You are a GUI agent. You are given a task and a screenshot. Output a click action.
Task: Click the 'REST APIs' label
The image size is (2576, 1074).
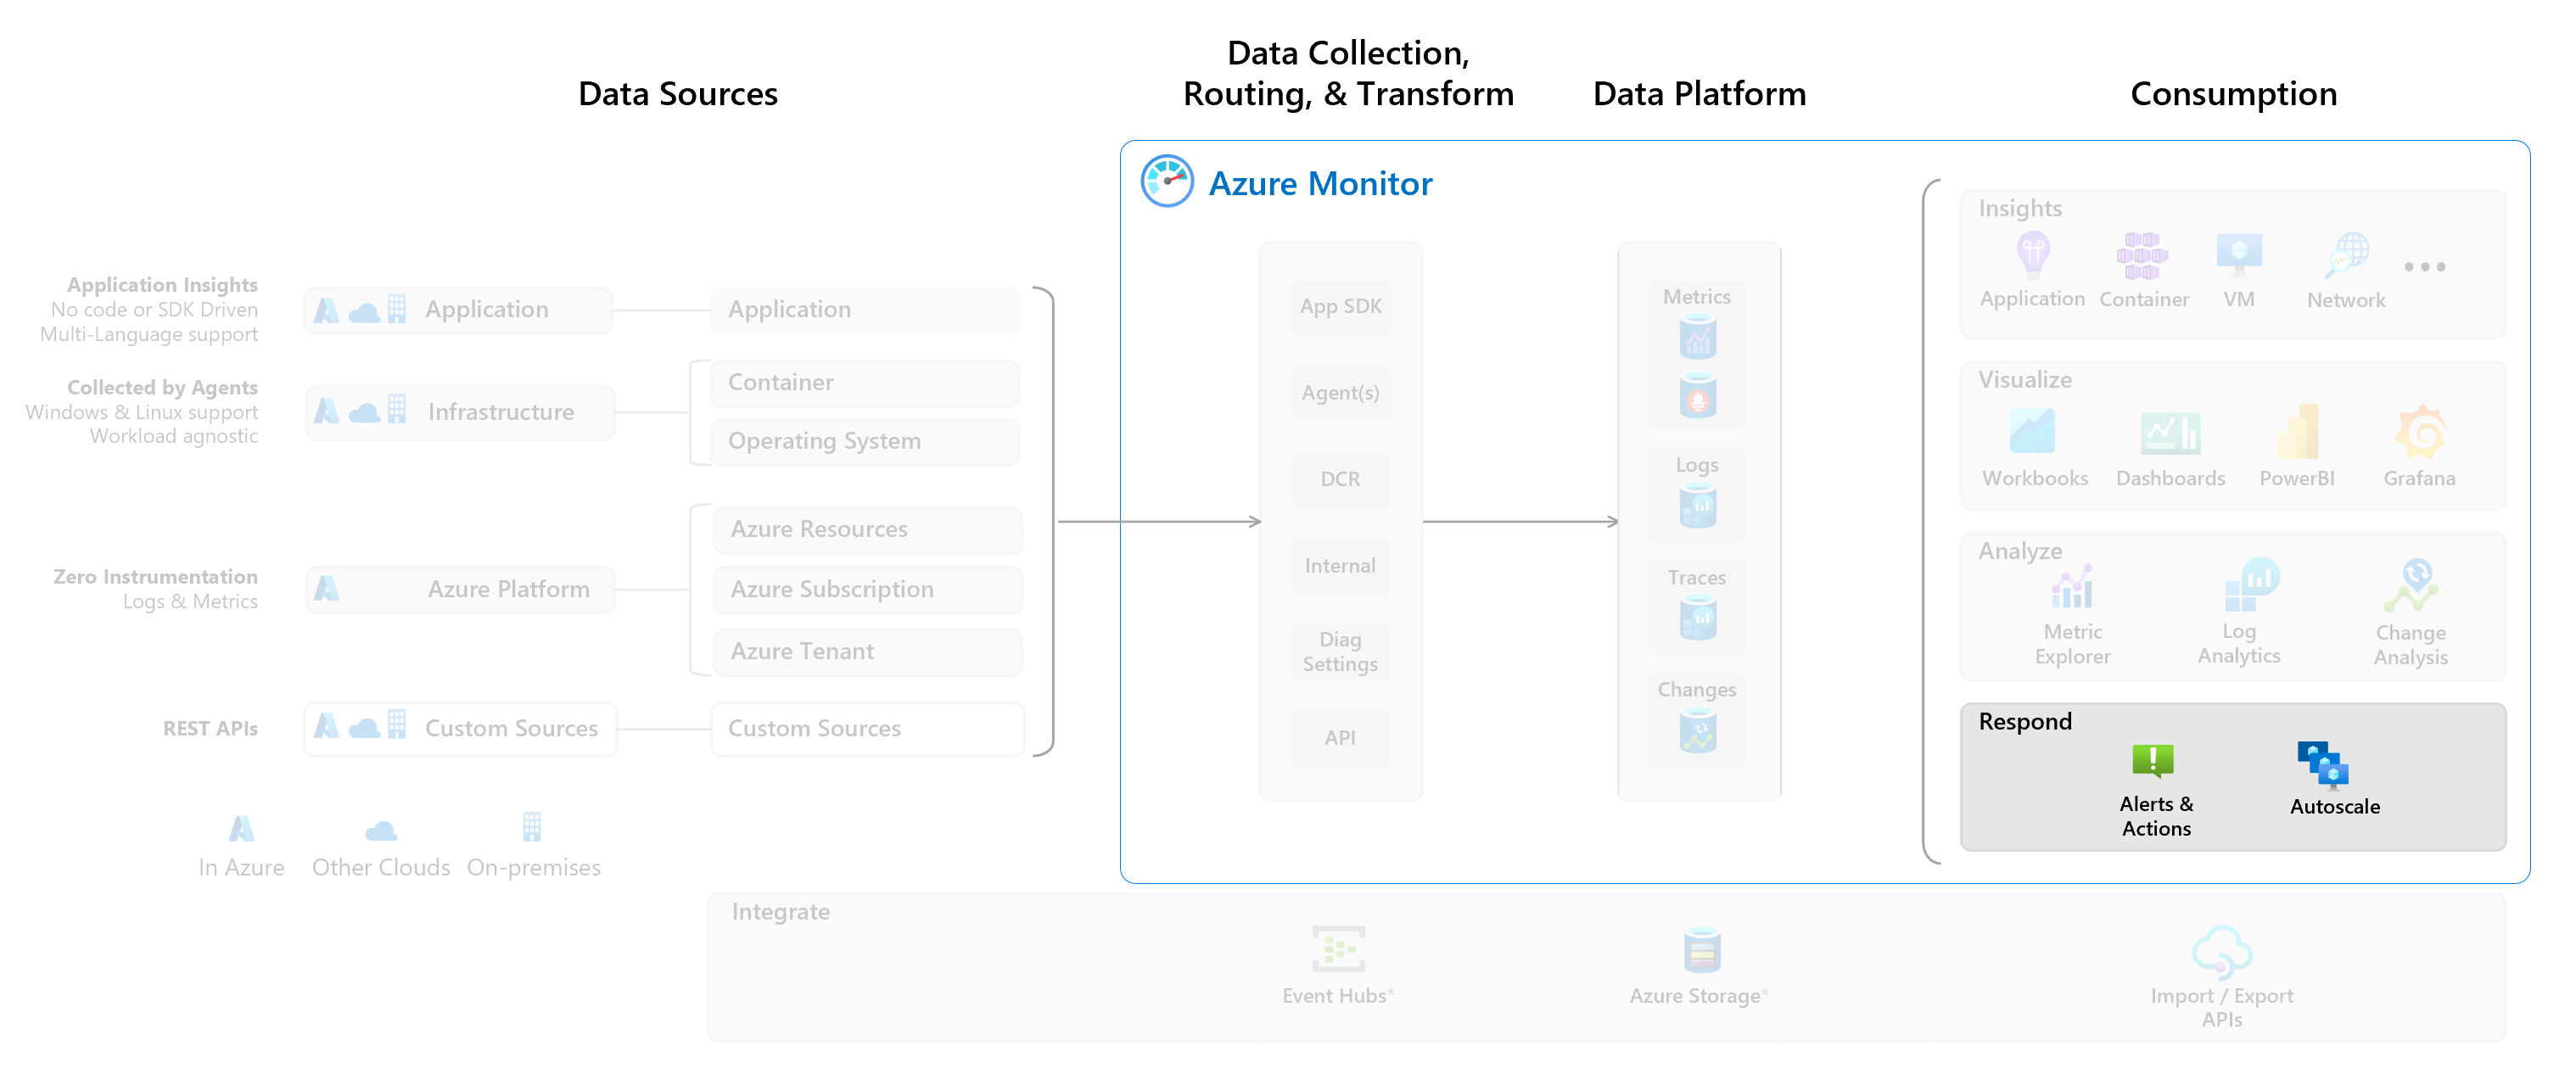[x=210, y=729]
